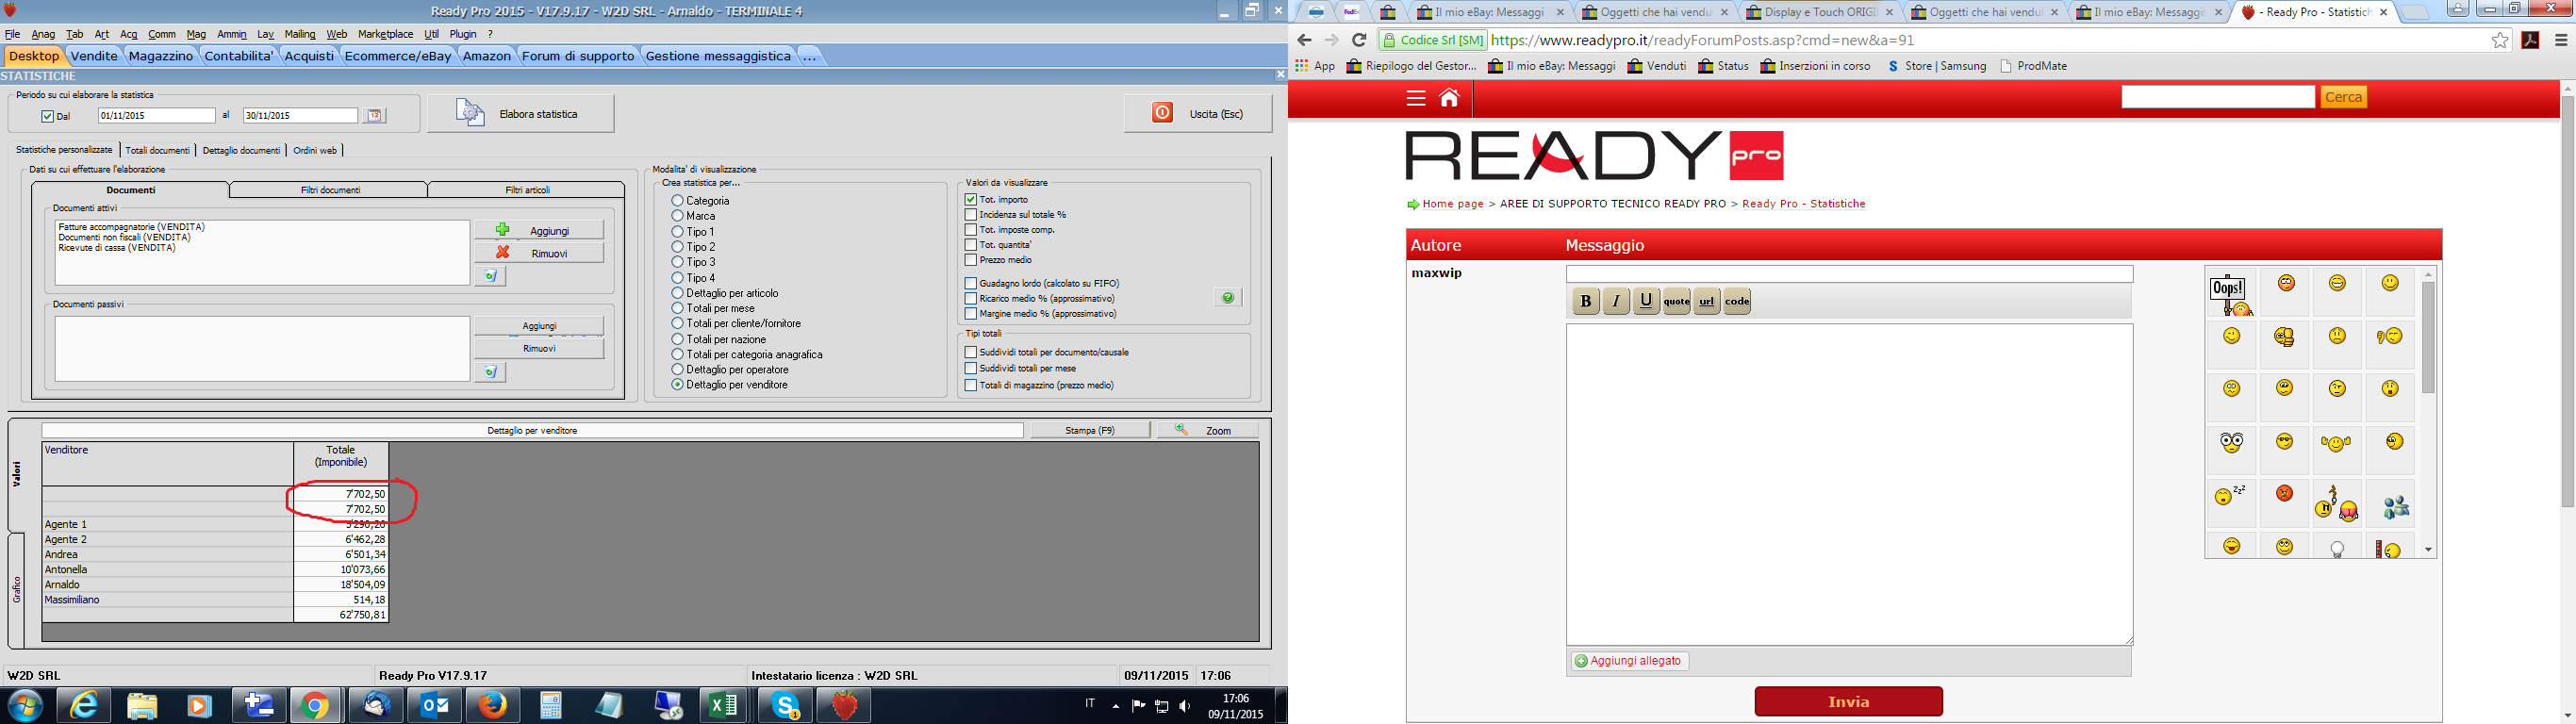
Task: Select the Categoria radio button
Action: [x=678, y=201]
